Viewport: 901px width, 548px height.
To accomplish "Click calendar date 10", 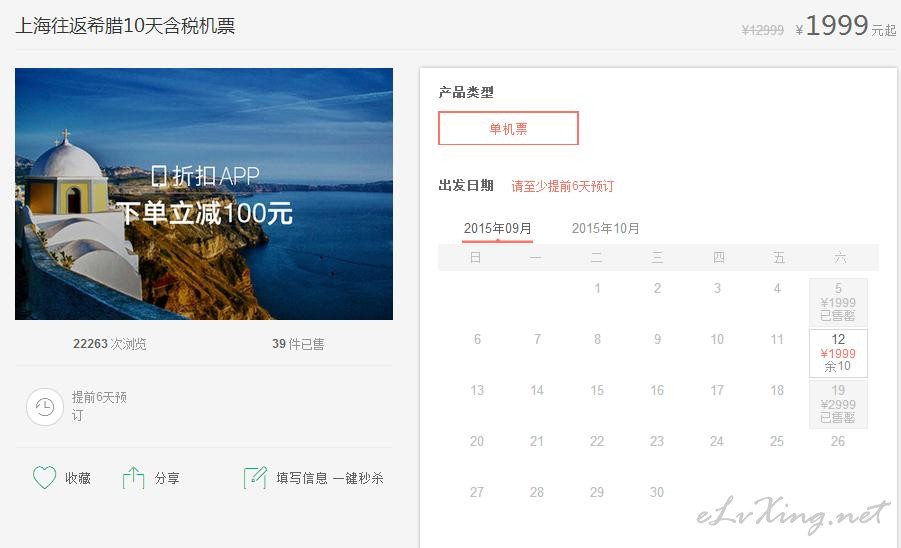I will (x=717, y=339).
